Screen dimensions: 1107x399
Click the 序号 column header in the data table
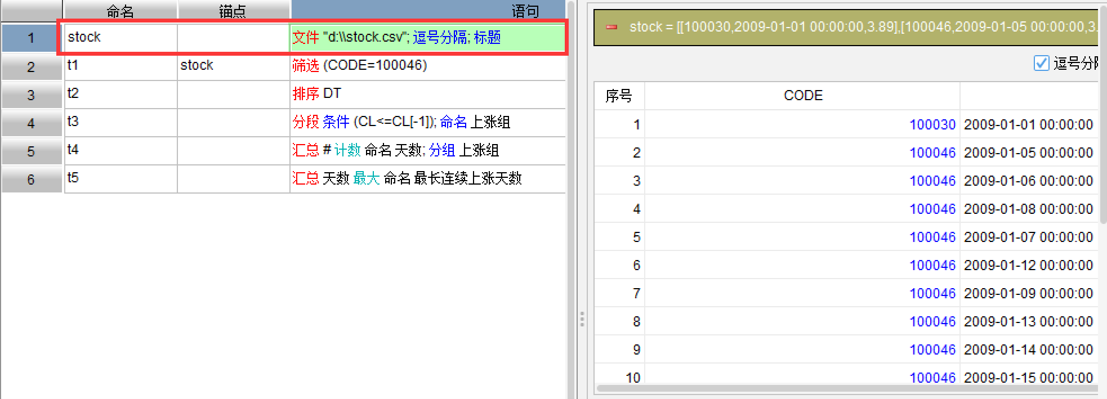click(x=619, y=96)
